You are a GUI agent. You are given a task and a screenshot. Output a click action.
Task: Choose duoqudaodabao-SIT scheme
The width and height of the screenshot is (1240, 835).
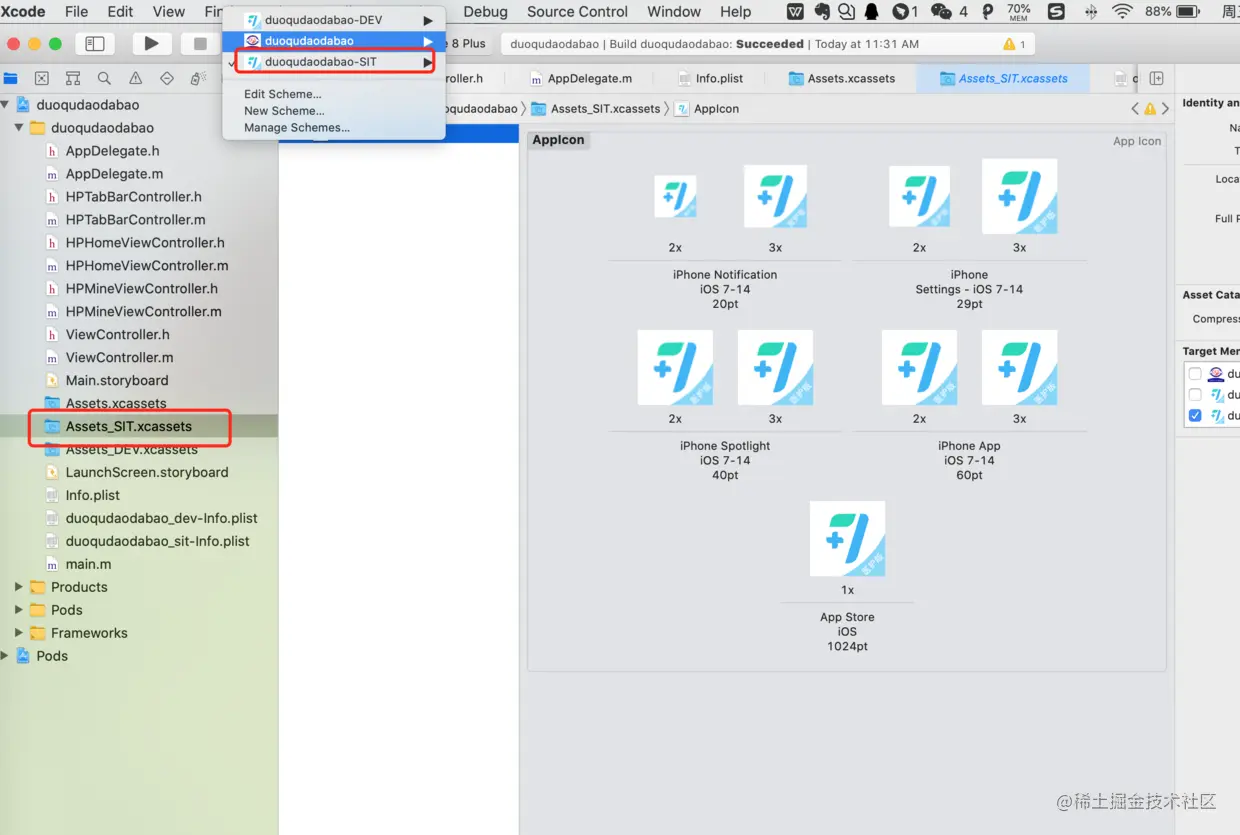coord(334,62)
